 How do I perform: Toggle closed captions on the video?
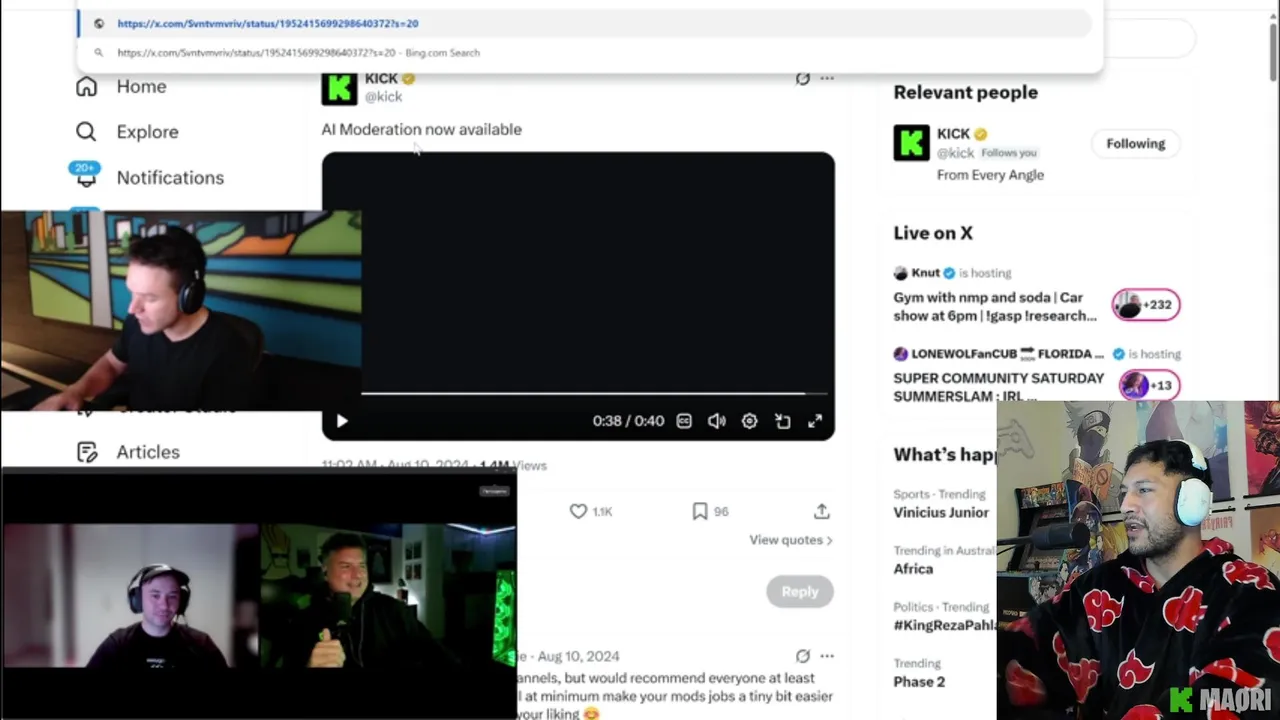coord(684,421)
